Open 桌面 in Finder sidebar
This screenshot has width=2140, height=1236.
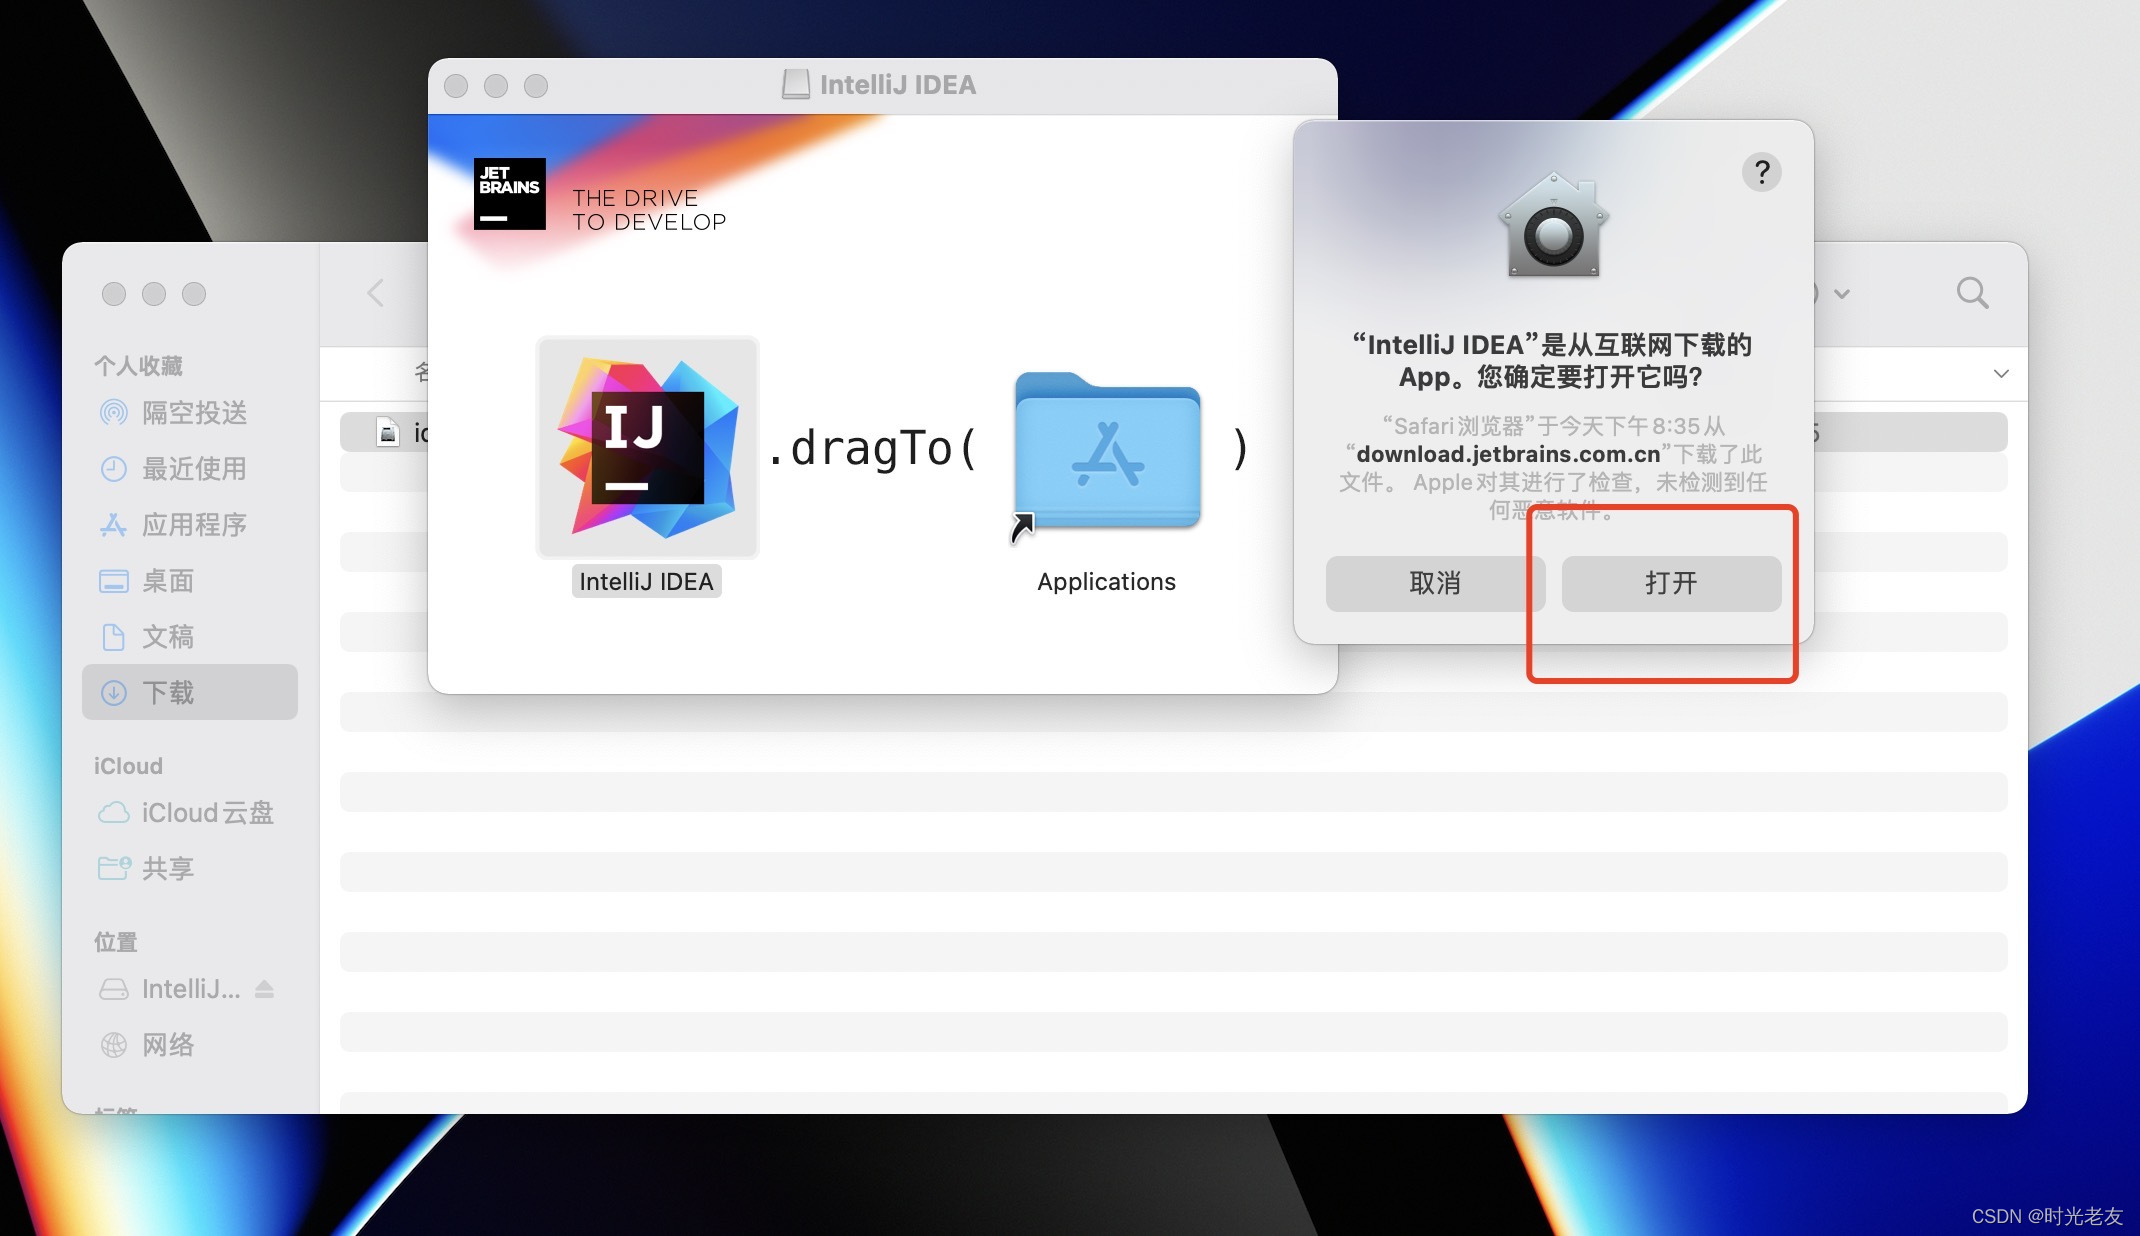pyautogui.click(x=190, y=581)
